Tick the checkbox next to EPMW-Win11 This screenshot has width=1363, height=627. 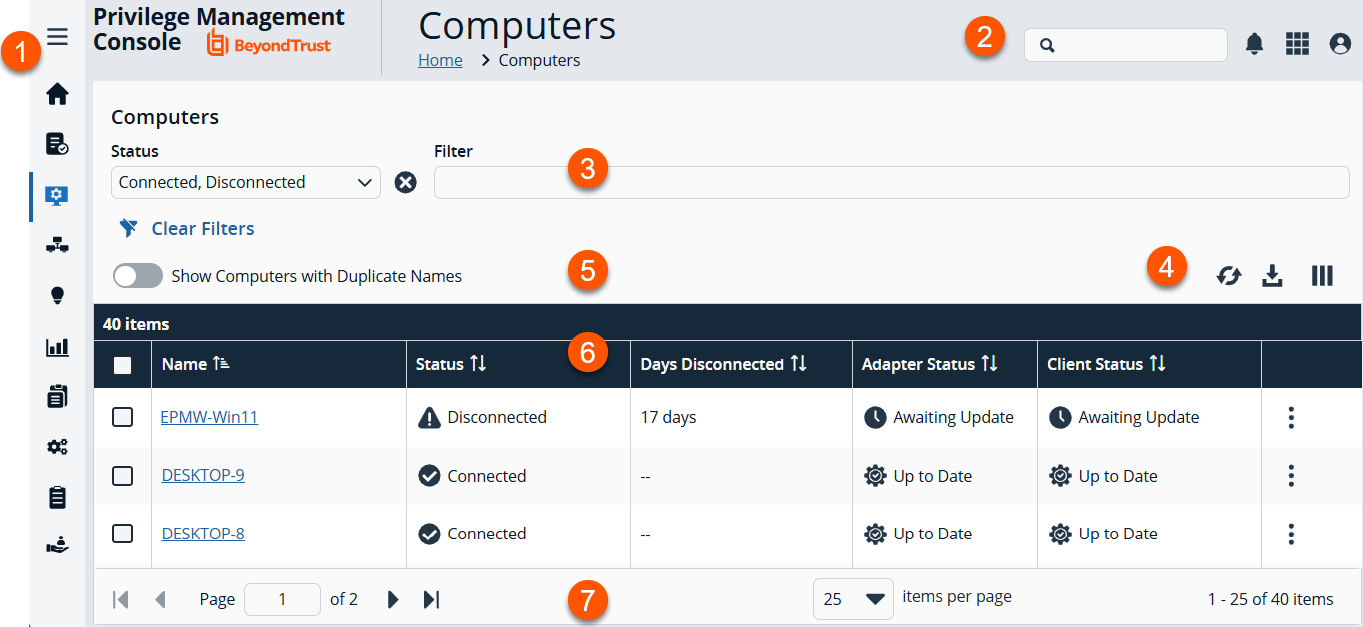coord(122,417)
